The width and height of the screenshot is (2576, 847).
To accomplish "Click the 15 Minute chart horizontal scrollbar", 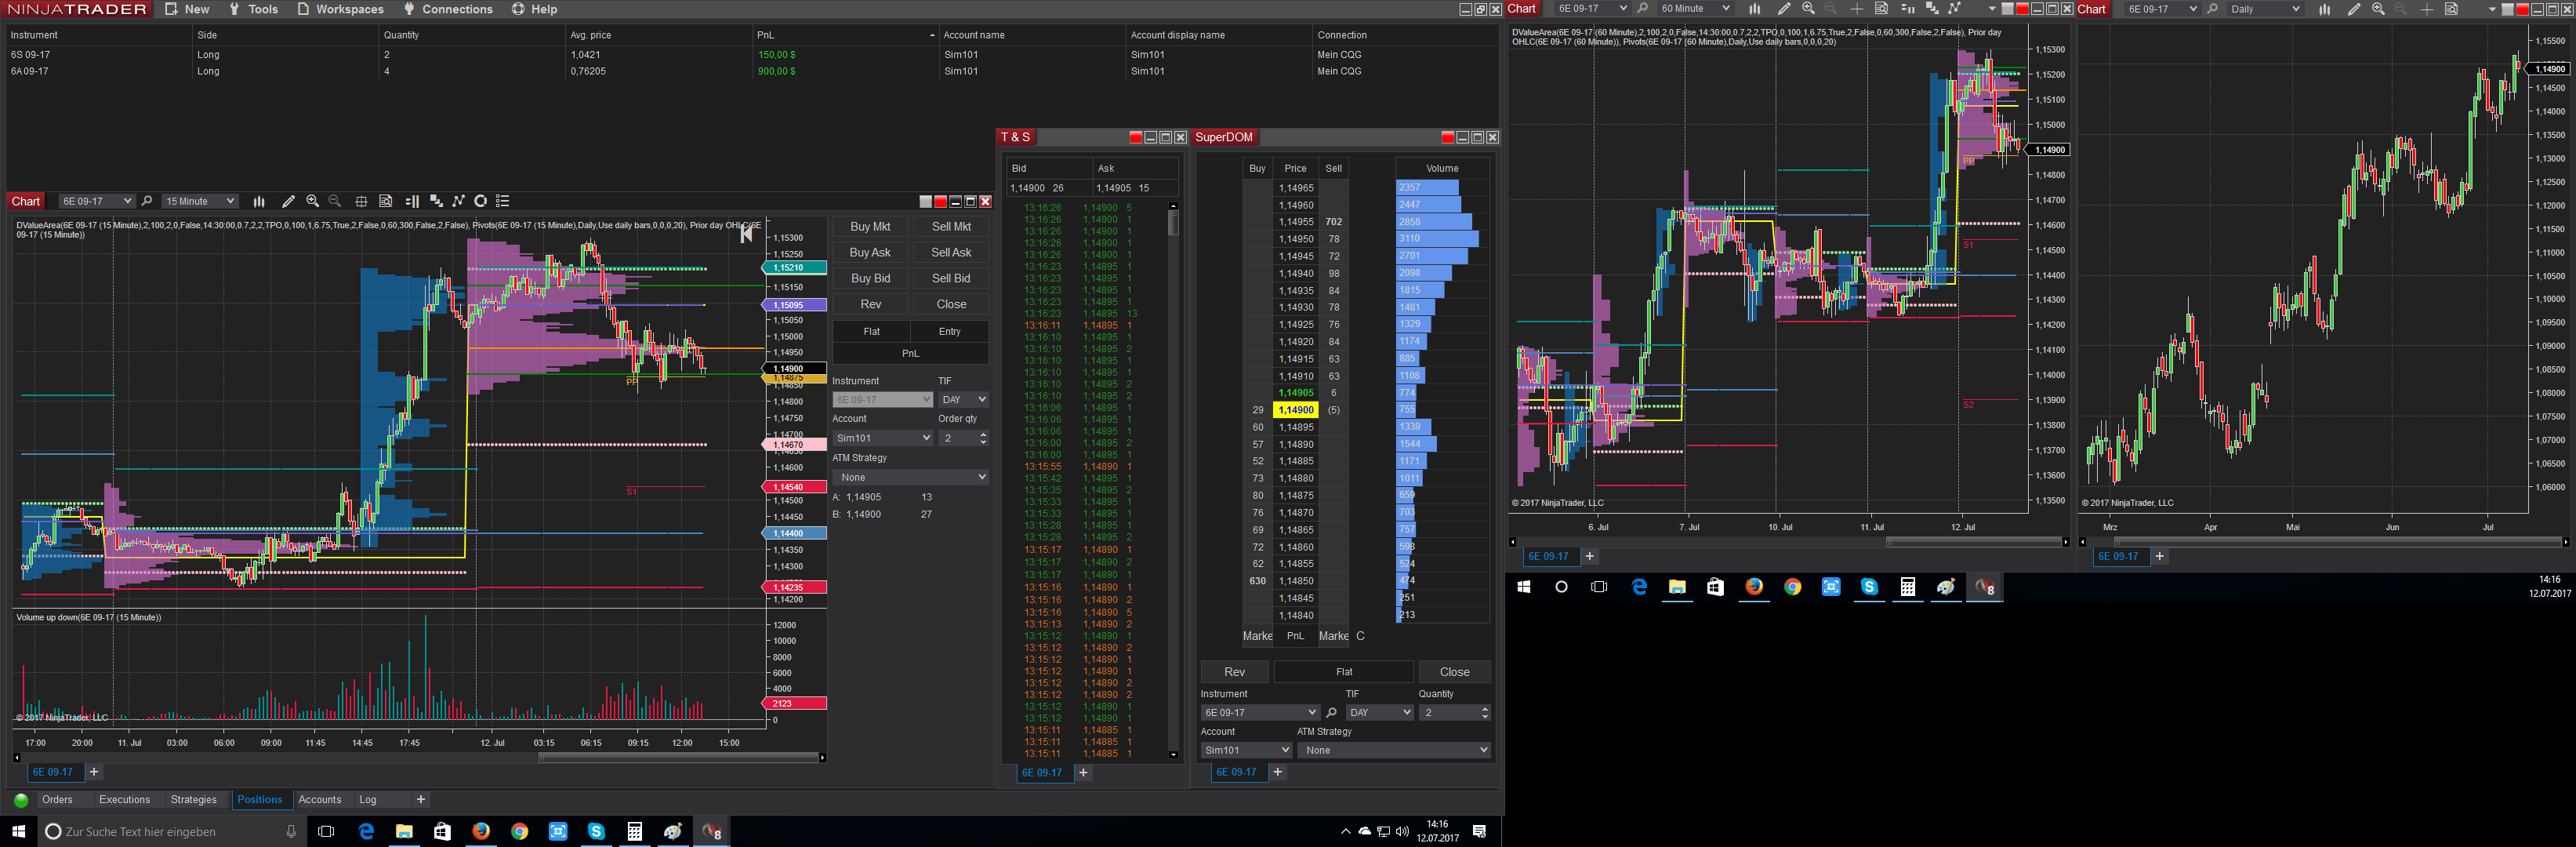I will pos(678,758).
